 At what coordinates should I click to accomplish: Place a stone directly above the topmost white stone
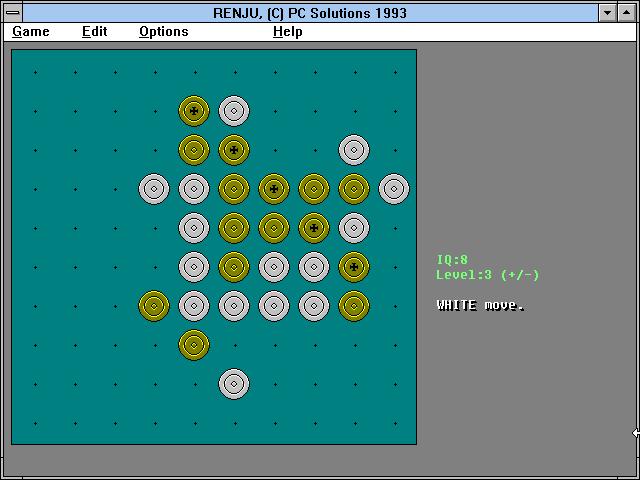tap(236, 72)
